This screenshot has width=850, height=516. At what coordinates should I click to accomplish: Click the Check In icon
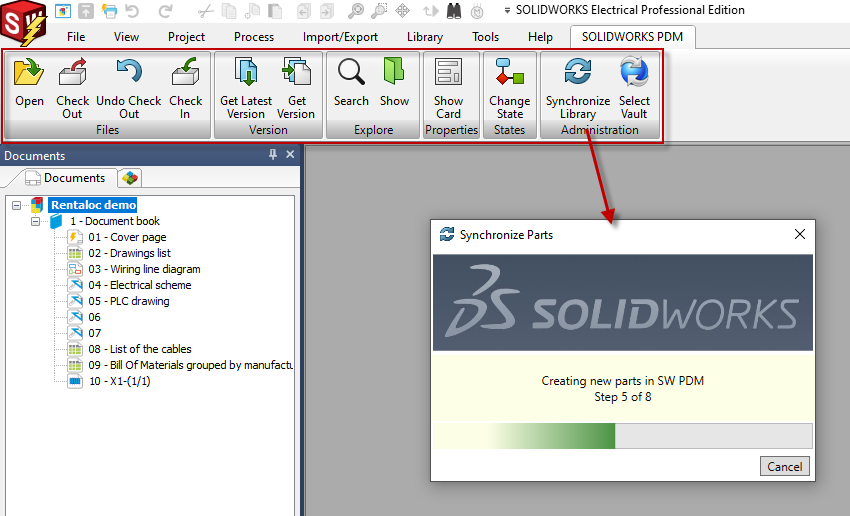pos(185,73)
